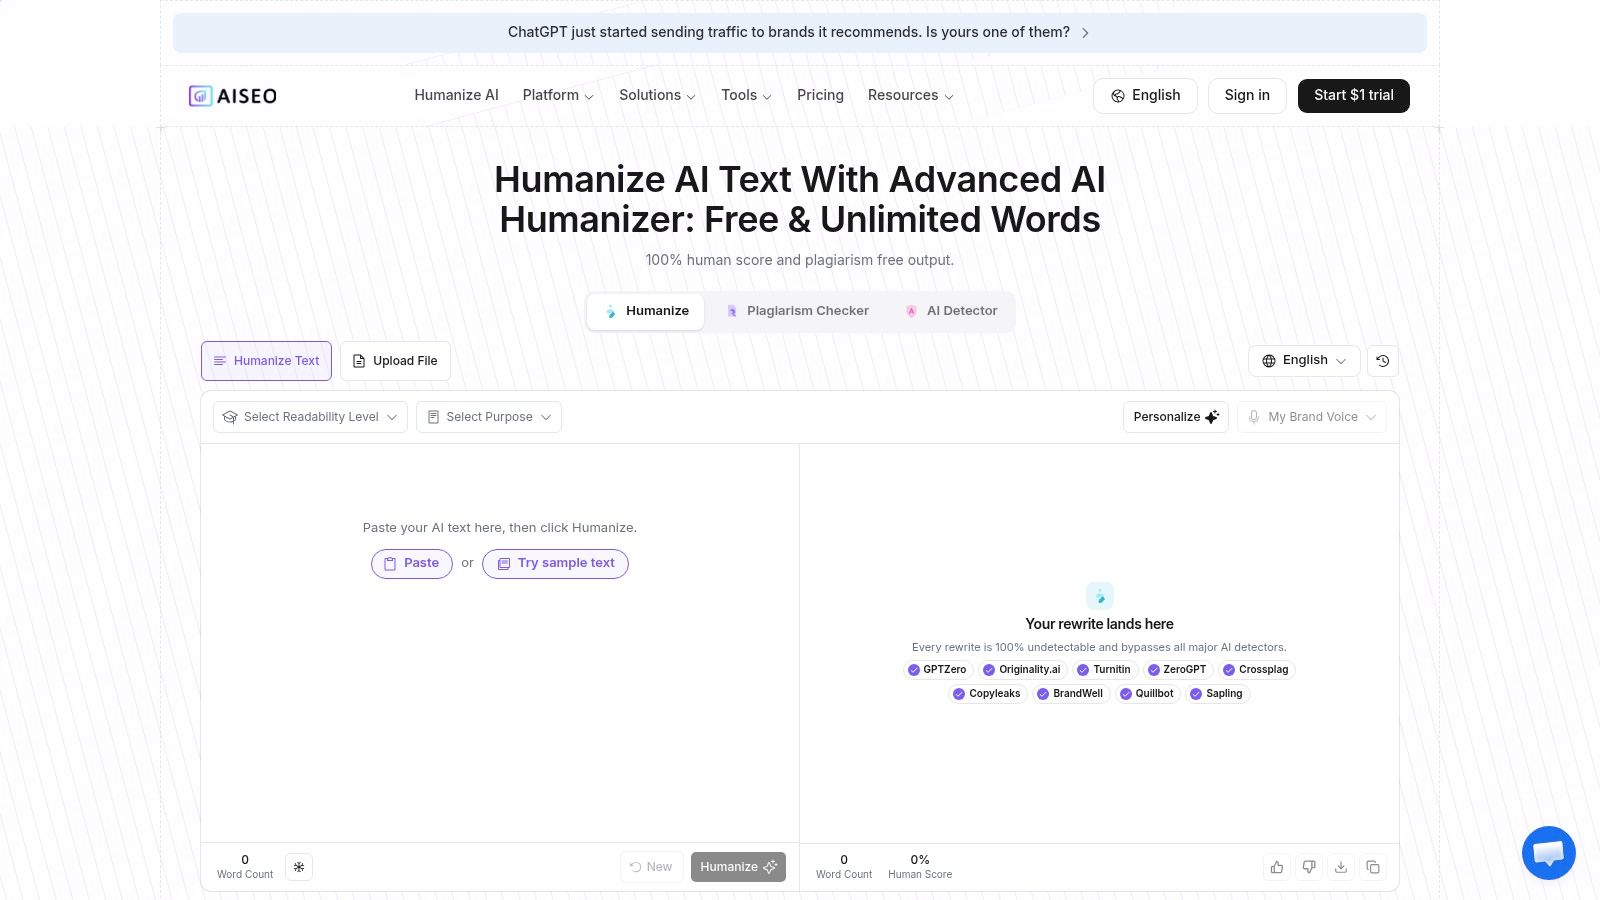Change site language via header English button

point(1145,96)
